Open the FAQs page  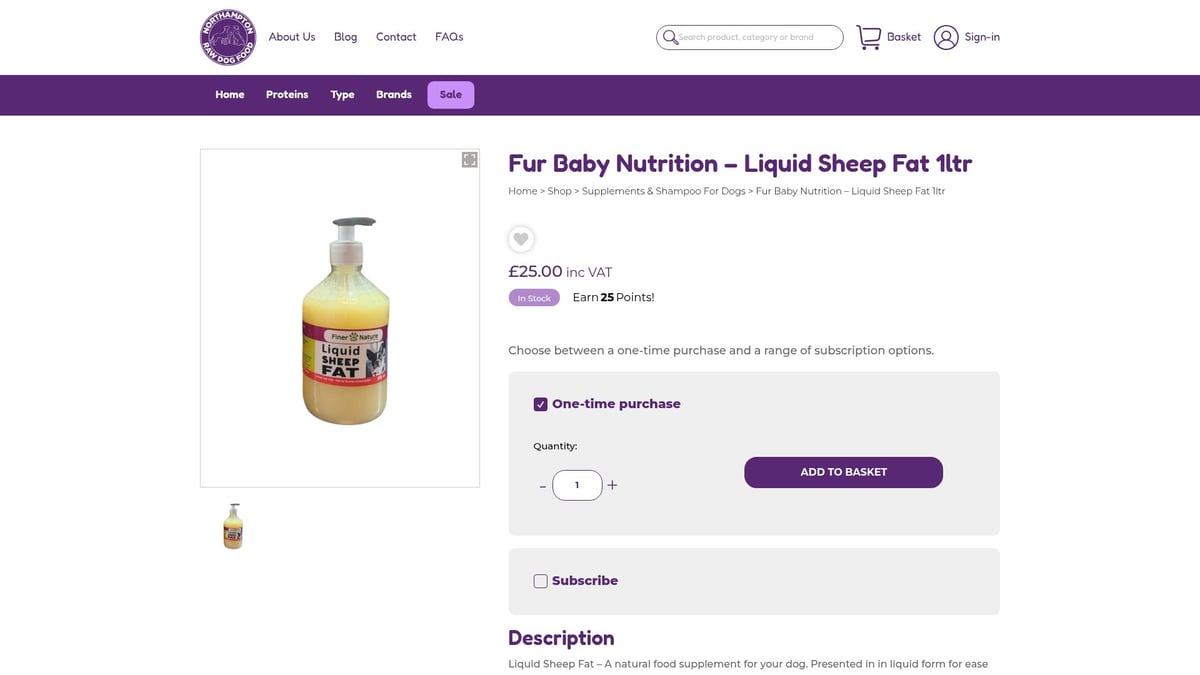click(449, 36)
